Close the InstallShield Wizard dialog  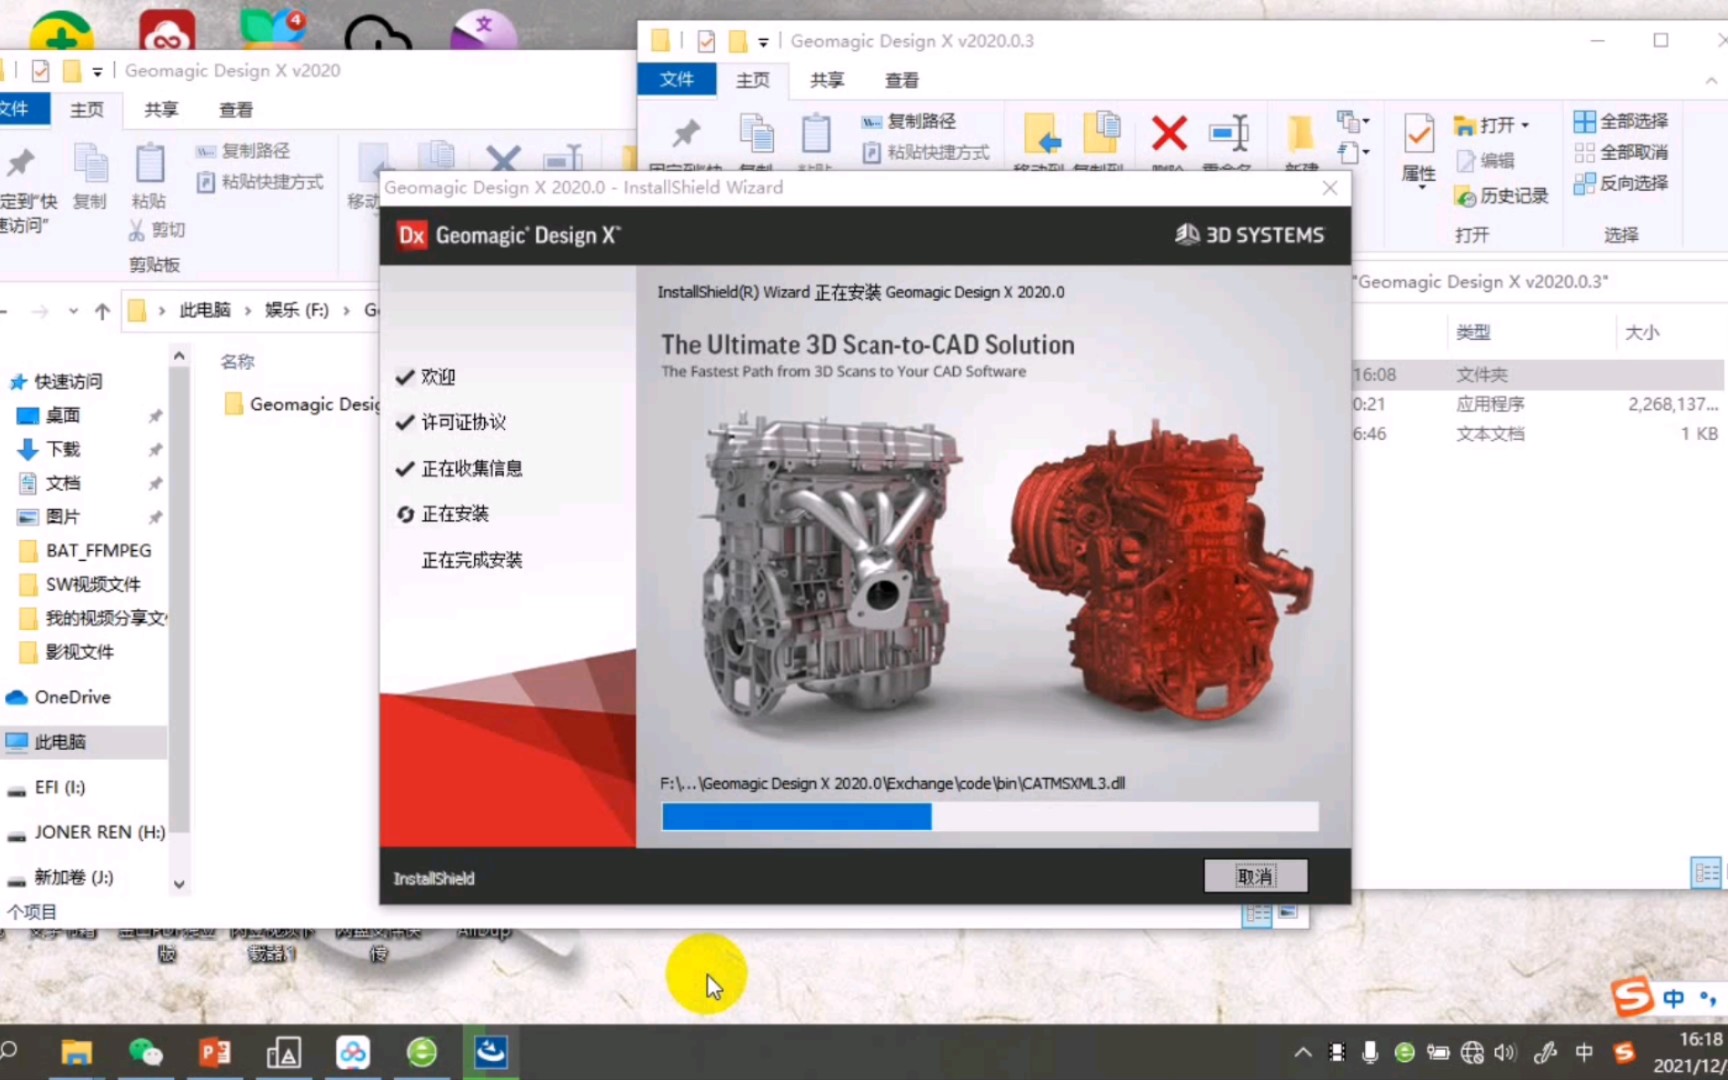pyautogui.click(x=1329, y=188)
